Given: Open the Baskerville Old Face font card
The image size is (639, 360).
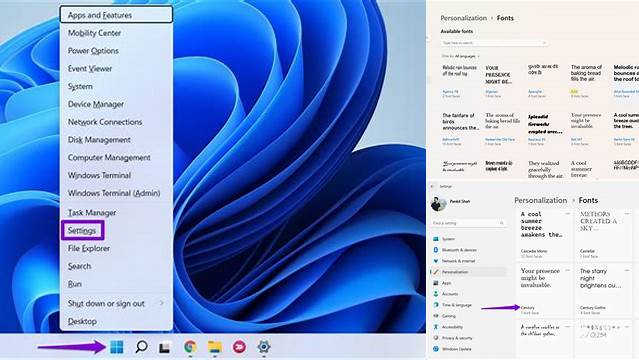Looking at the screenshot, I should (x=502, y=130).
